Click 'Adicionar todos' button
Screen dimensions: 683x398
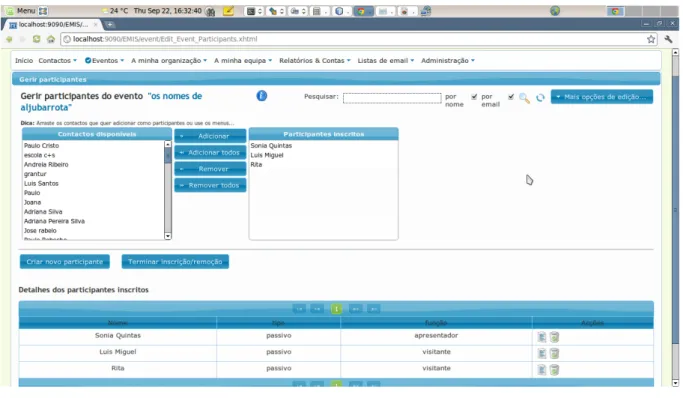pyautogui.click(x=210, y=152)
